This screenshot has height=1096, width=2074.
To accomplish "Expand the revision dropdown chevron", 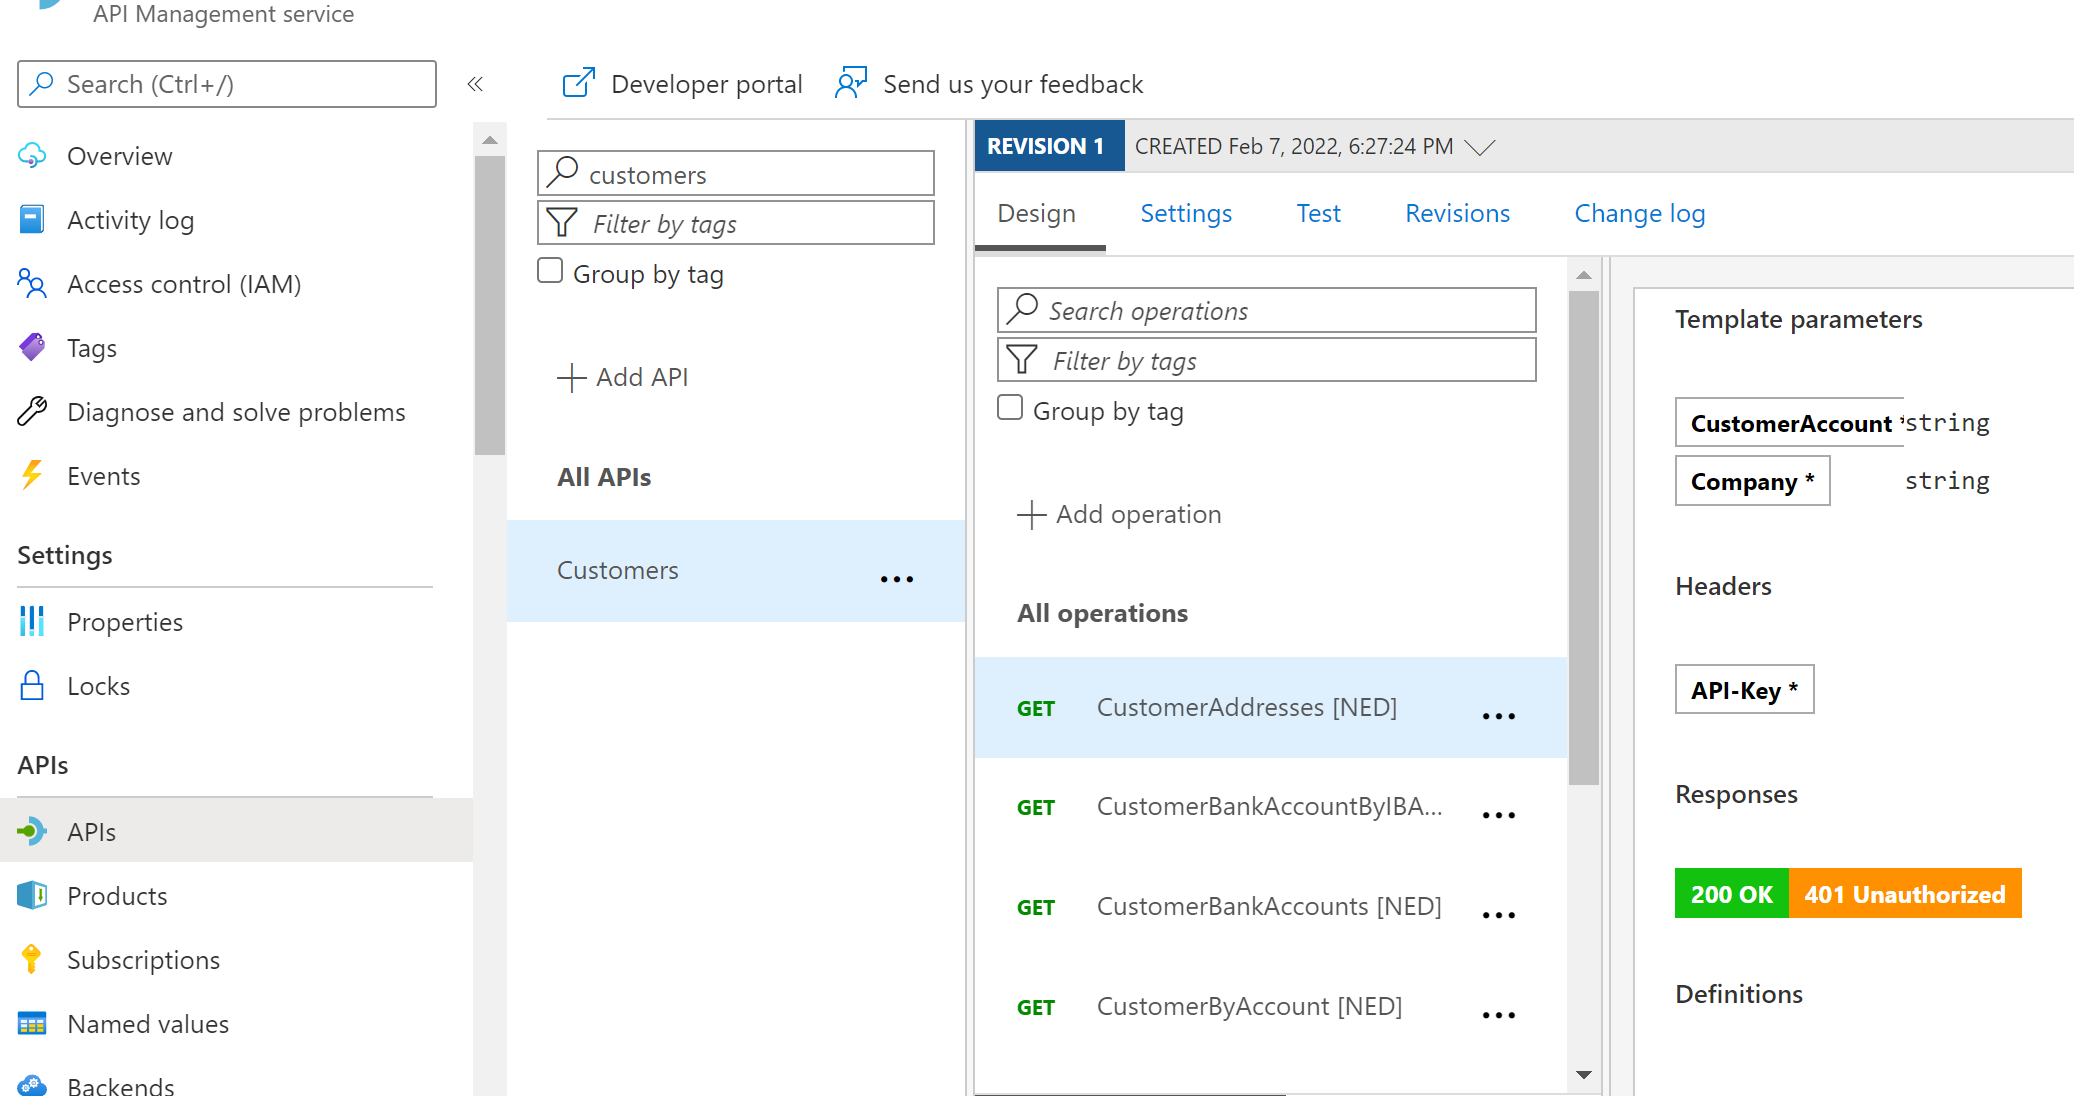I will pyautogui.click(x=1480, y=147).
